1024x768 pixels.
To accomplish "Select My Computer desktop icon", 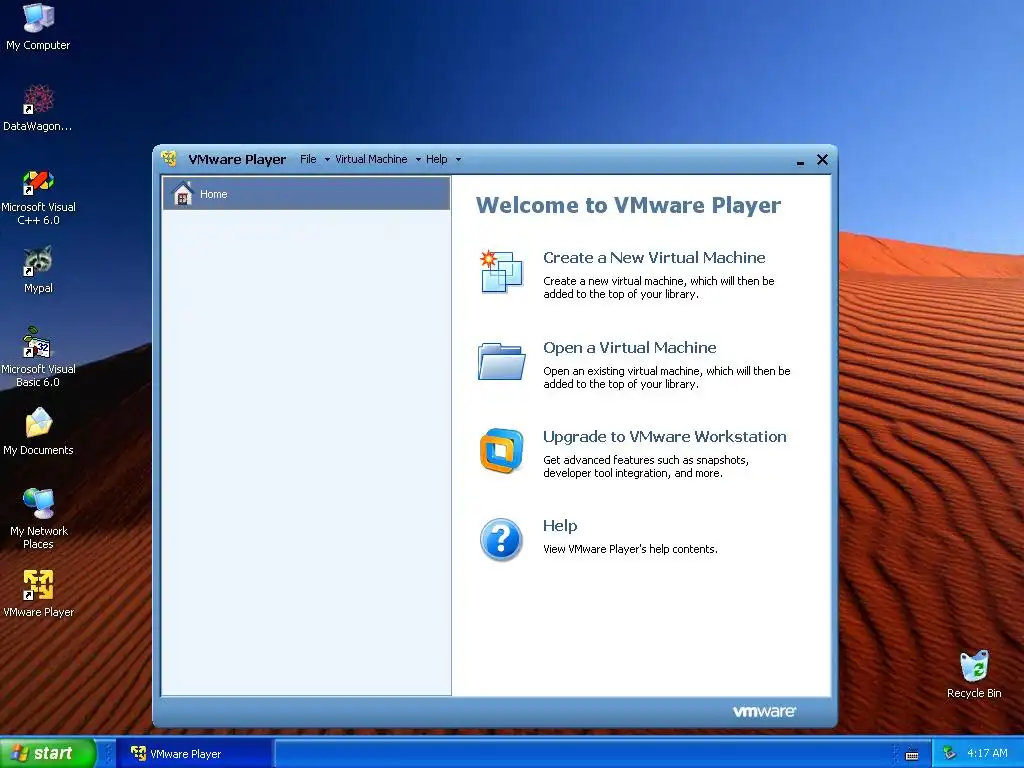I will tap(38, 27).
